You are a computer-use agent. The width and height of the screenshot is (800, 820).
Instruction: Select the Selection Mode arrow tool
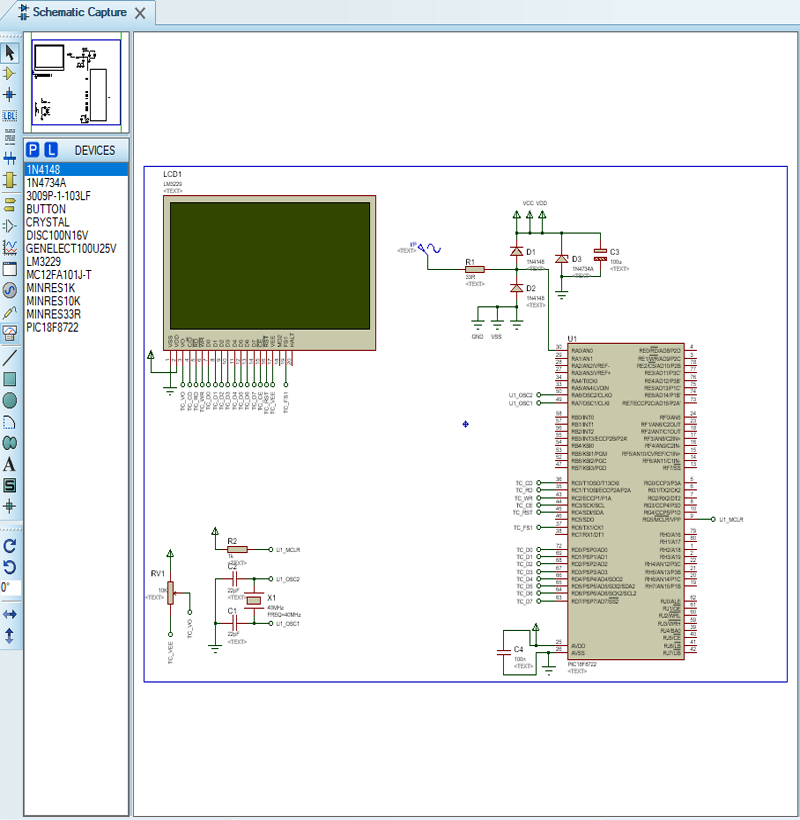(x=10, y=52)
